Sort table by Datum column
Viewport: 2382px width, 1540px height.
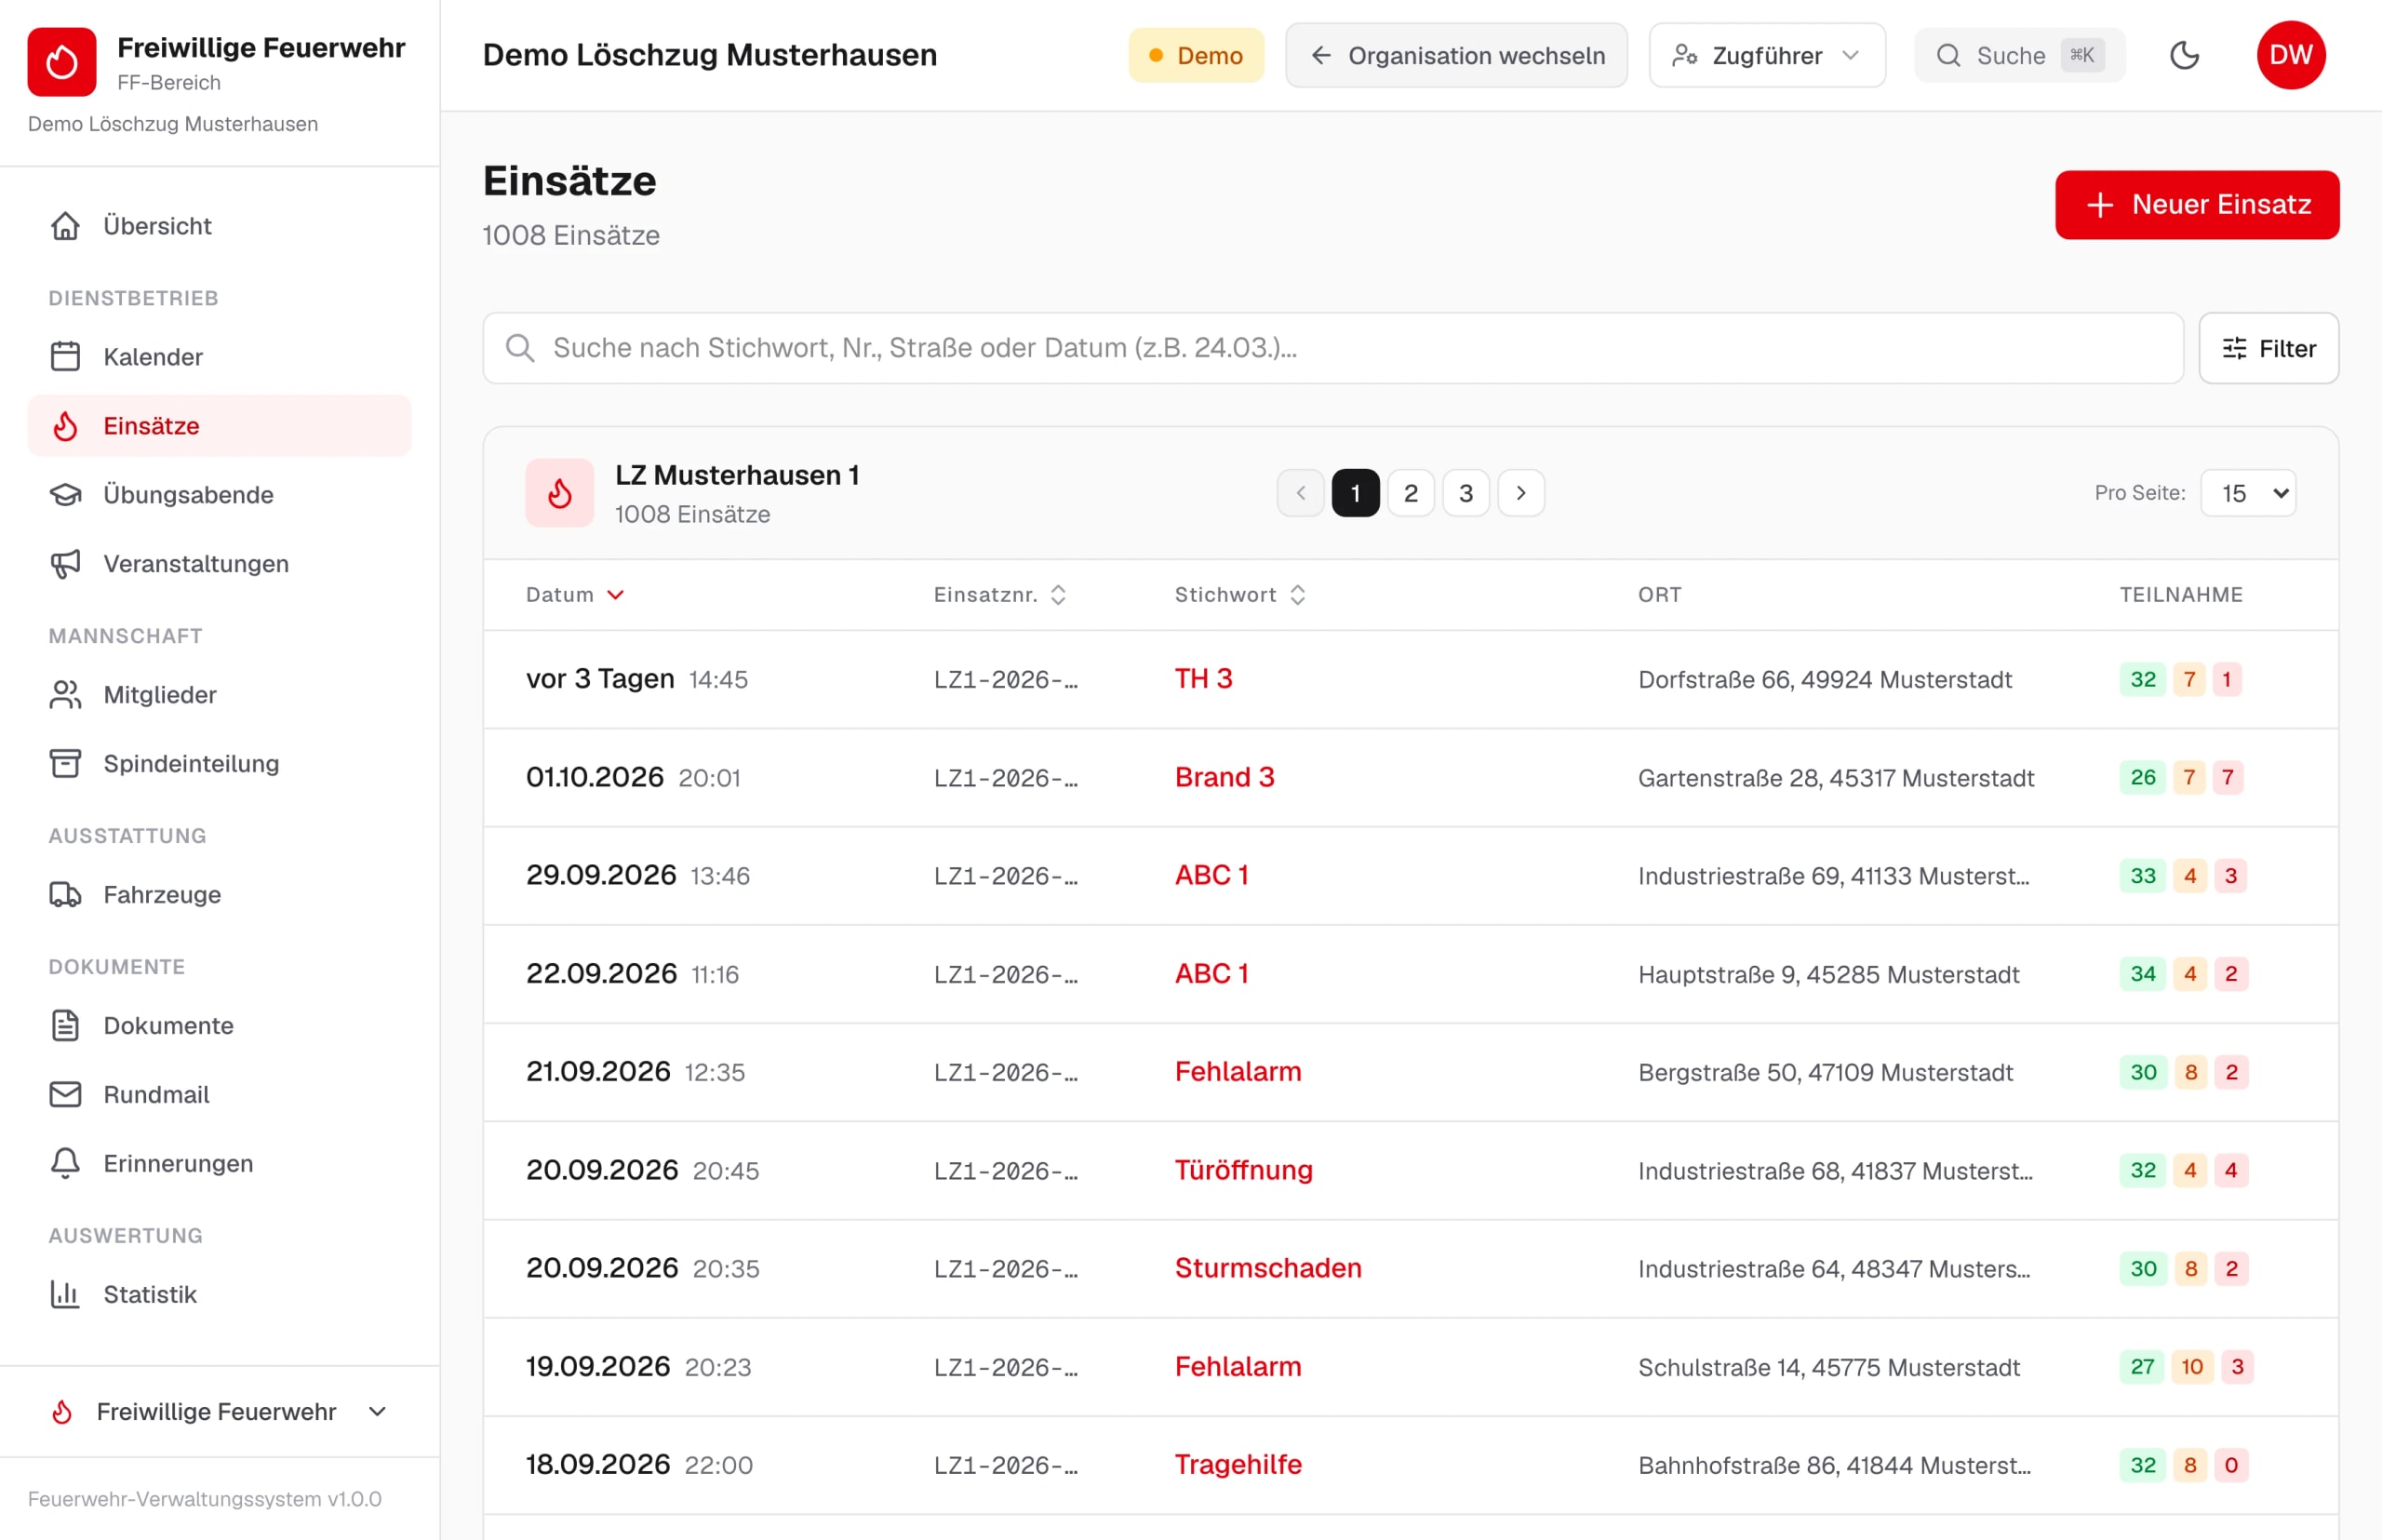[x=575, y=595]
